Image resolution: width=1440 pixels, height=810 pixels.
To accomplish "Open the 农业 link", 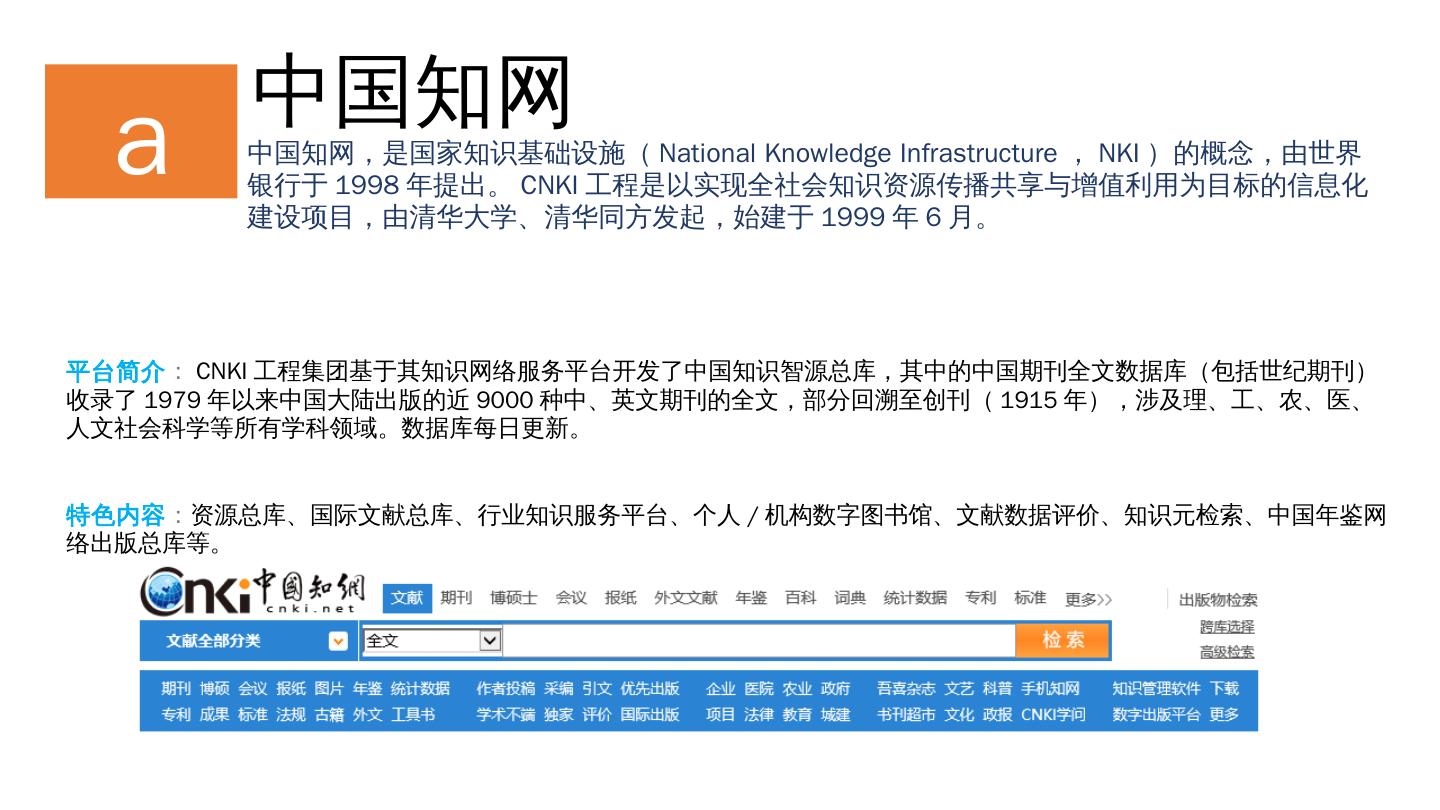I will click(x=797, y=688).
